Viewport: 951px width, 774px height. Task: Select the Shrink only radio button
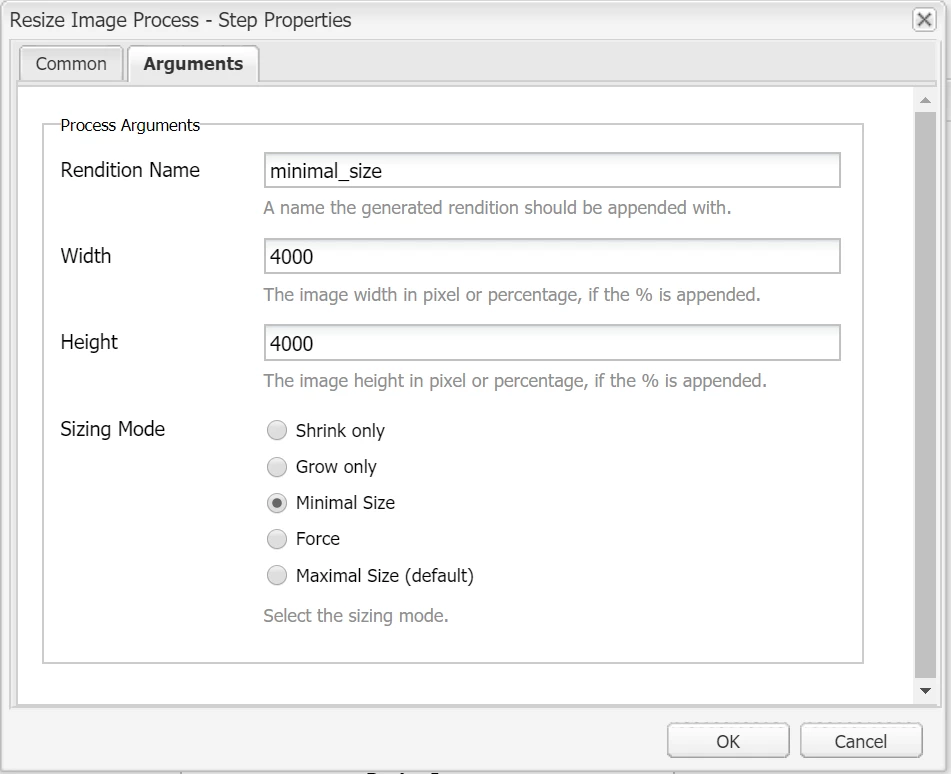(x=277, y=431)
